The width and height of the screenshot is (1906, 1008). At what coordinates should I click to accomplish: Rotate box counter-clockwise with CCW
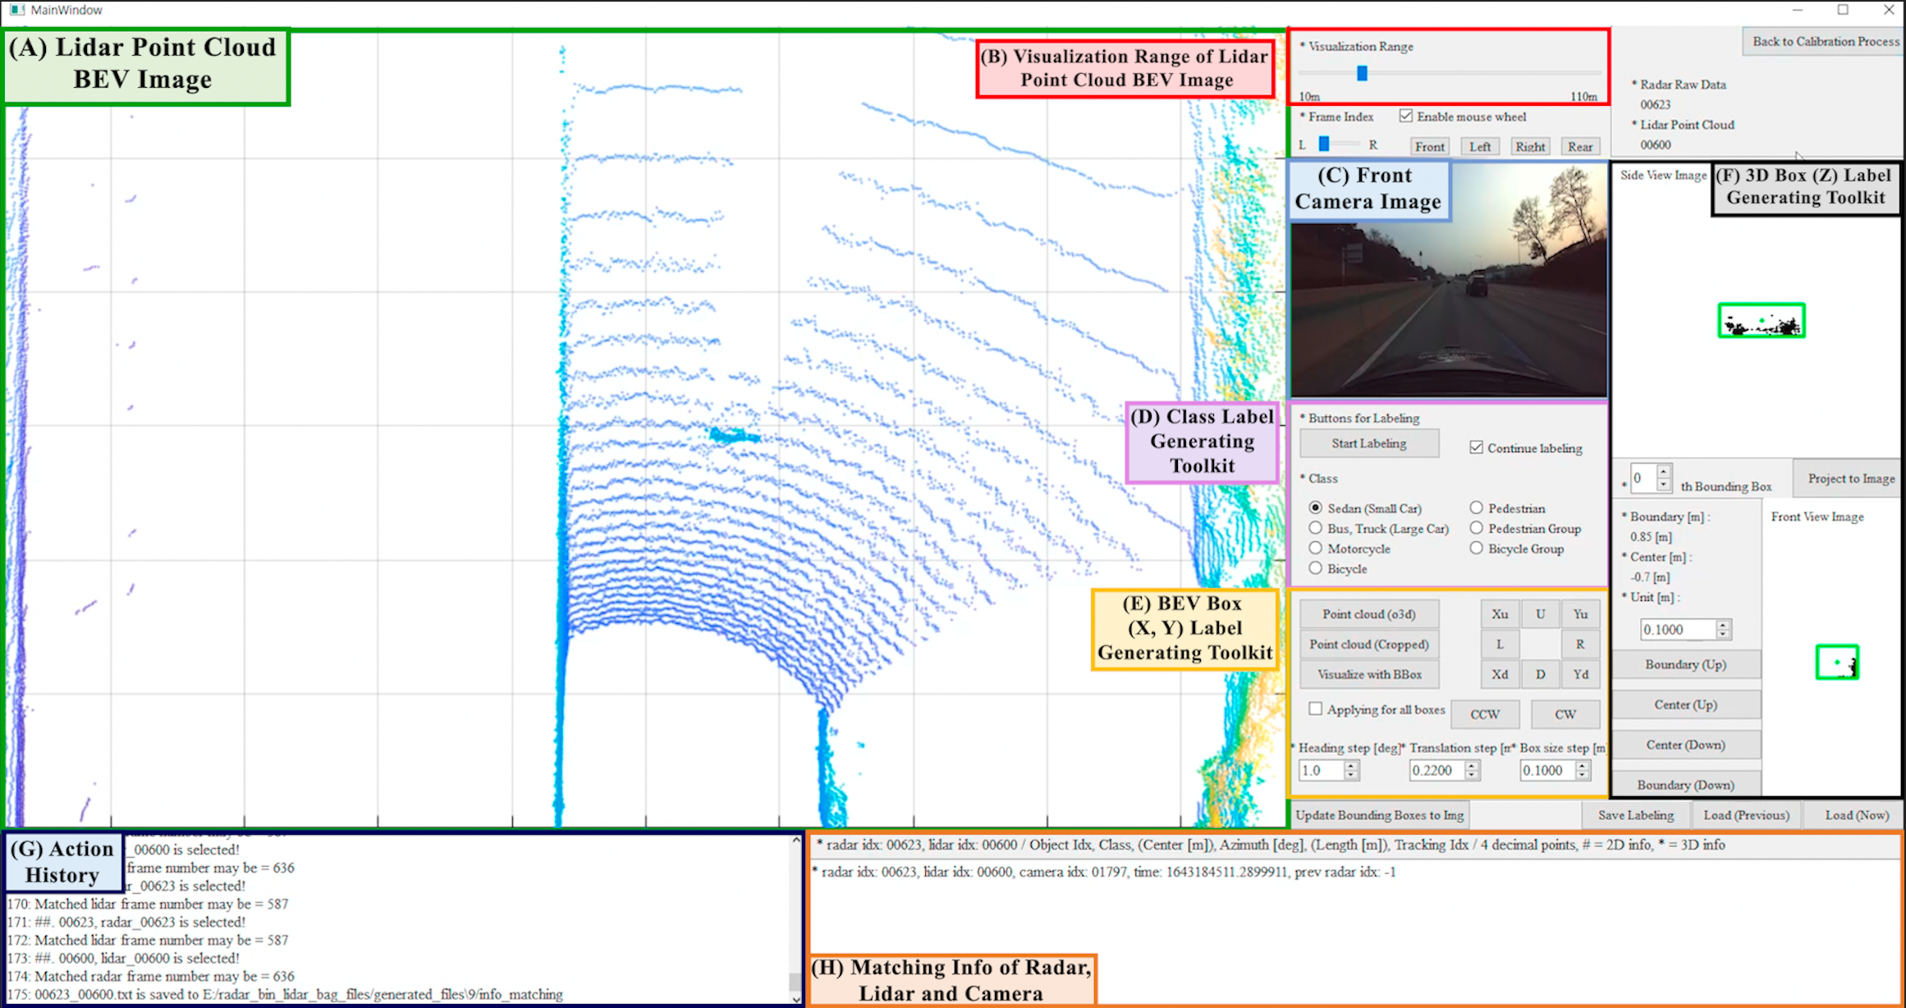[1485, 714]
